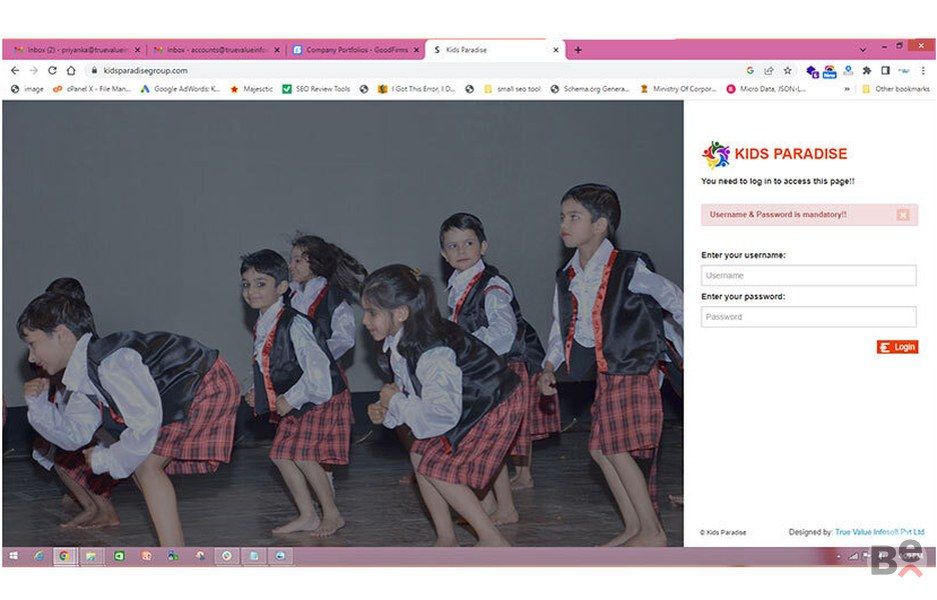The width and height of the screenshot is (937, 600).
Task: Click the red Login button
Action: 897,347
